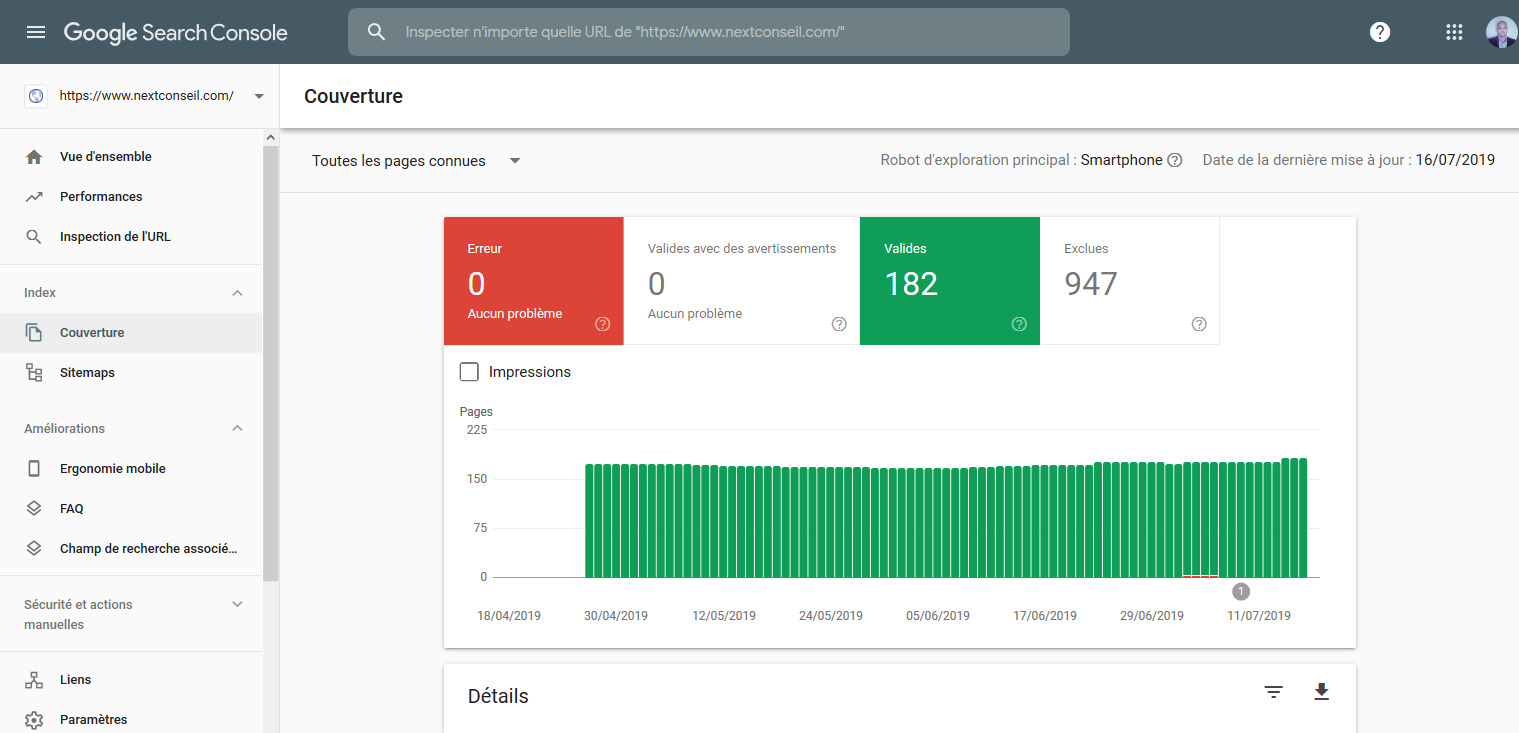Screen dimensions: 1519x733
Task: Click the chart annotation marker 1
Action: 1241,591
